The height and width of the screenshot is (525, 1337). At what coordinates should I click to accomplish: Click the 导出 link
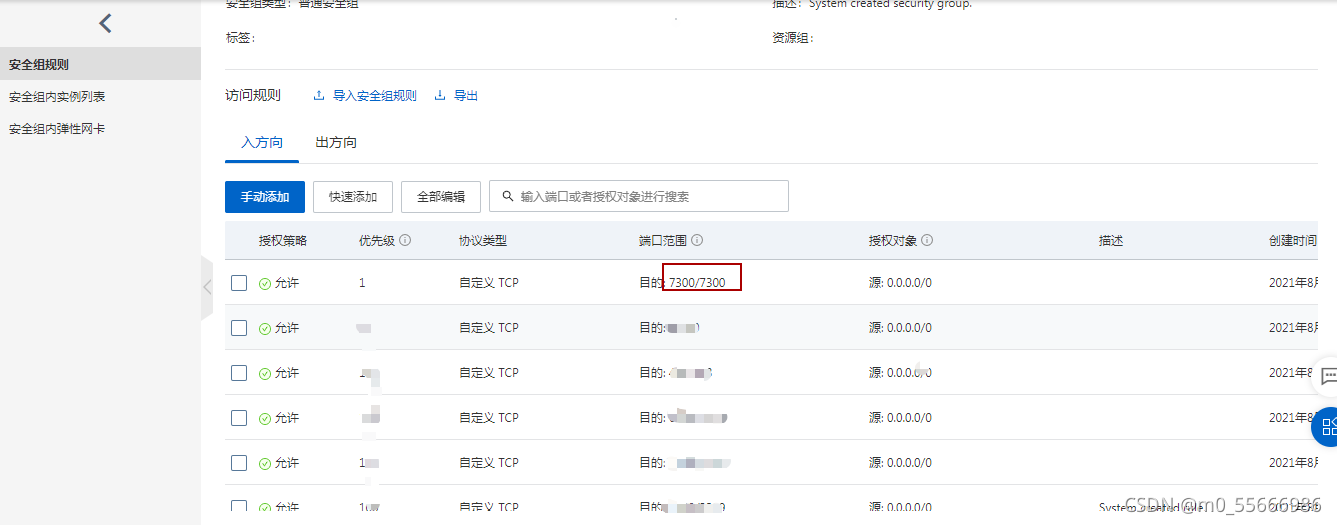point(466,96)
